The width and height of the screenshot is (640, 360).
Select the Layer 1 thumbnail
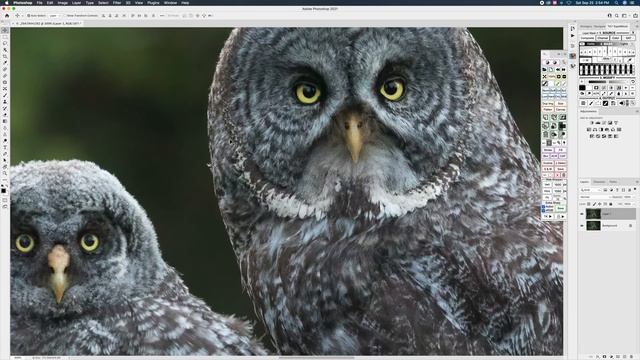(593, 214)
